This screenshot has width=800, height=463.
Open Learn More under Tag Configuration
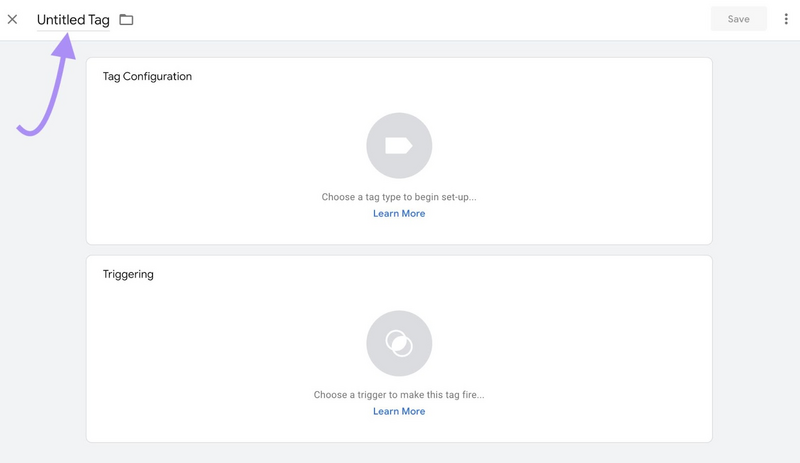pos(399,214)
